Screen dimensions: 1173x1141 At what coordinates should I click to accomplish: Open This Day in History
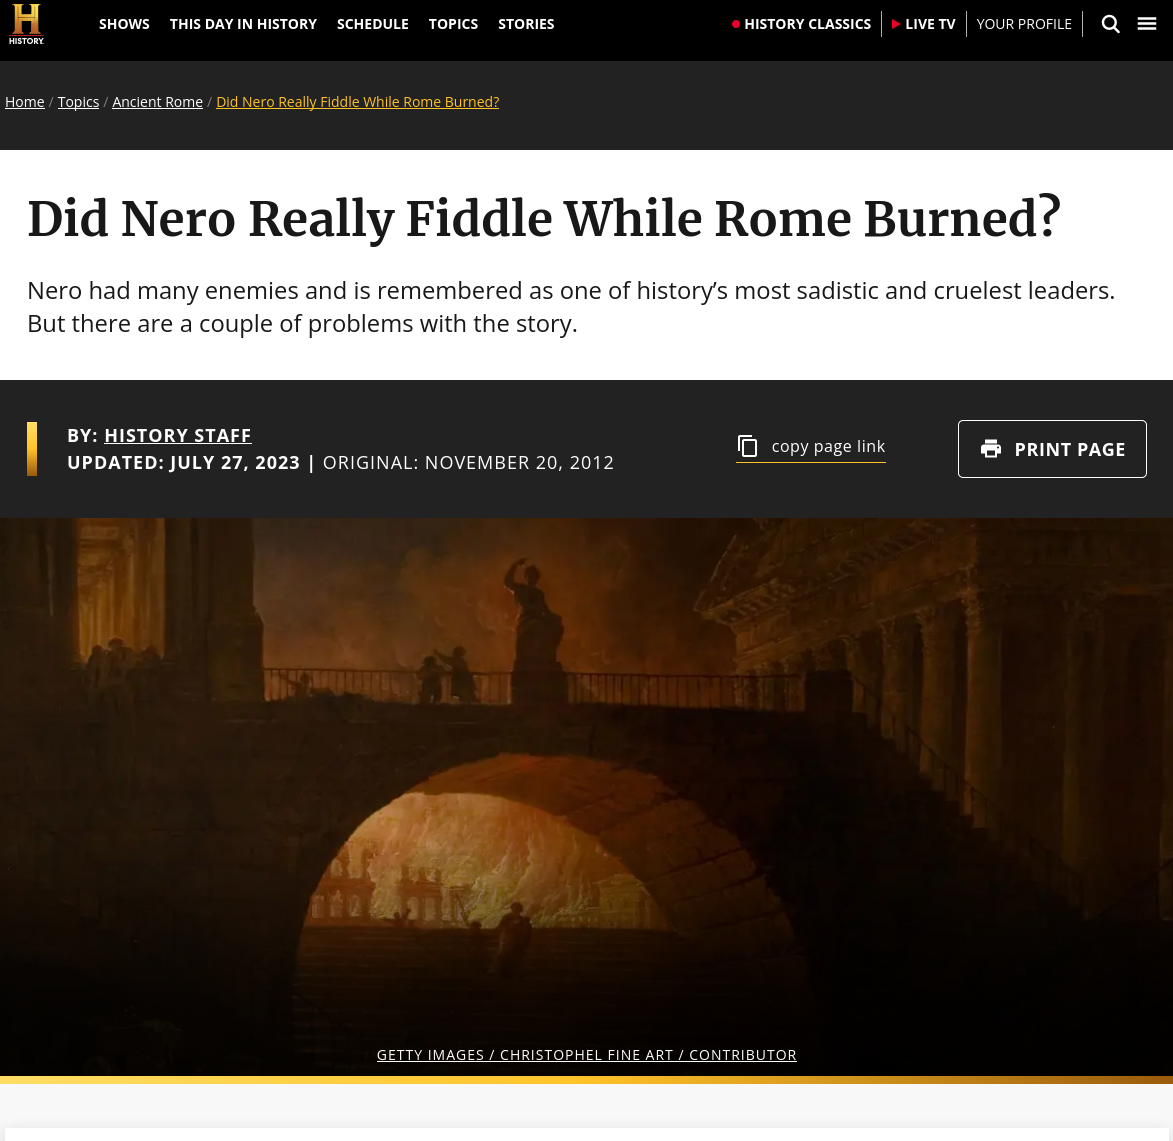point(243,24)
